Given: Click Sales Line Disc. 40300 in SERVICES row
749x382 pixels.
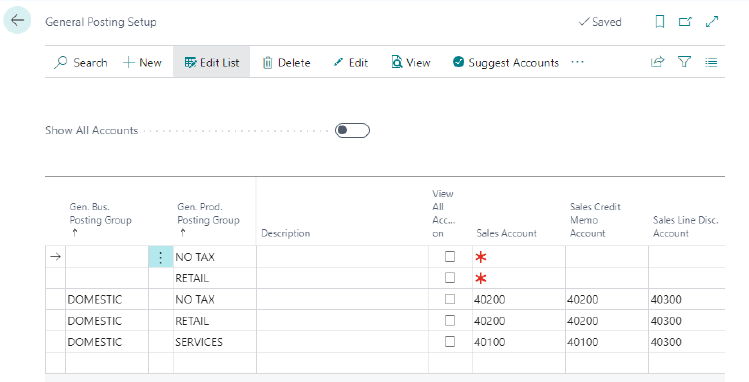Looking at the screenshot, I should 666,342.
